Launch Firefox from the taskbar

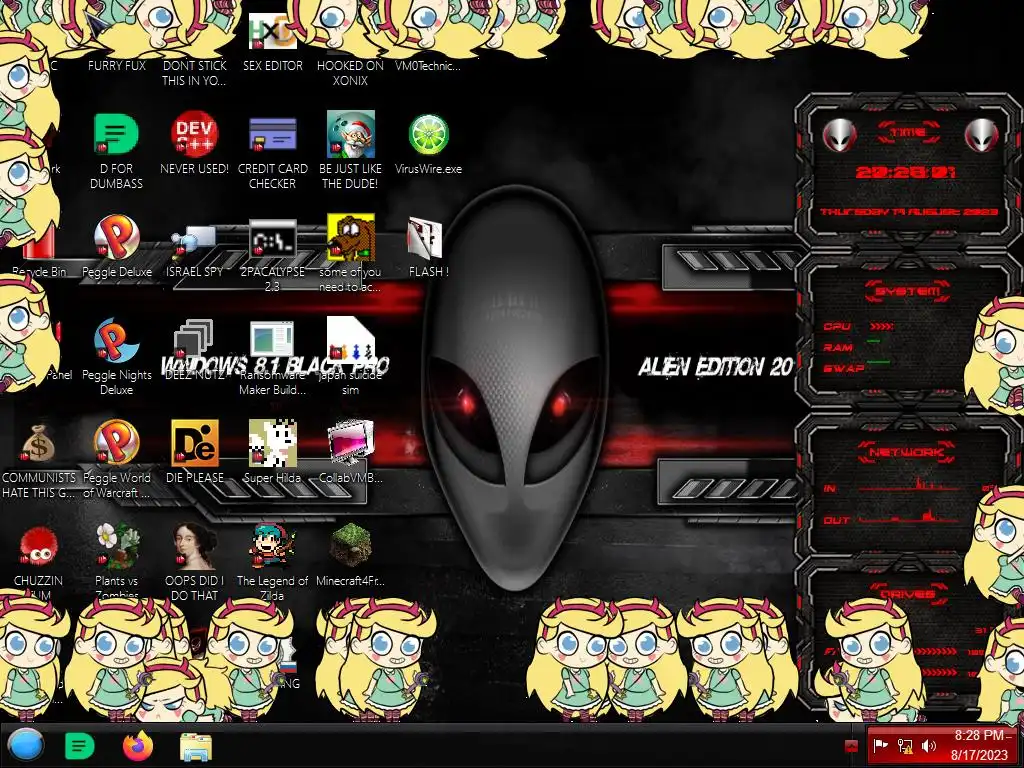[x=137, y=746]
